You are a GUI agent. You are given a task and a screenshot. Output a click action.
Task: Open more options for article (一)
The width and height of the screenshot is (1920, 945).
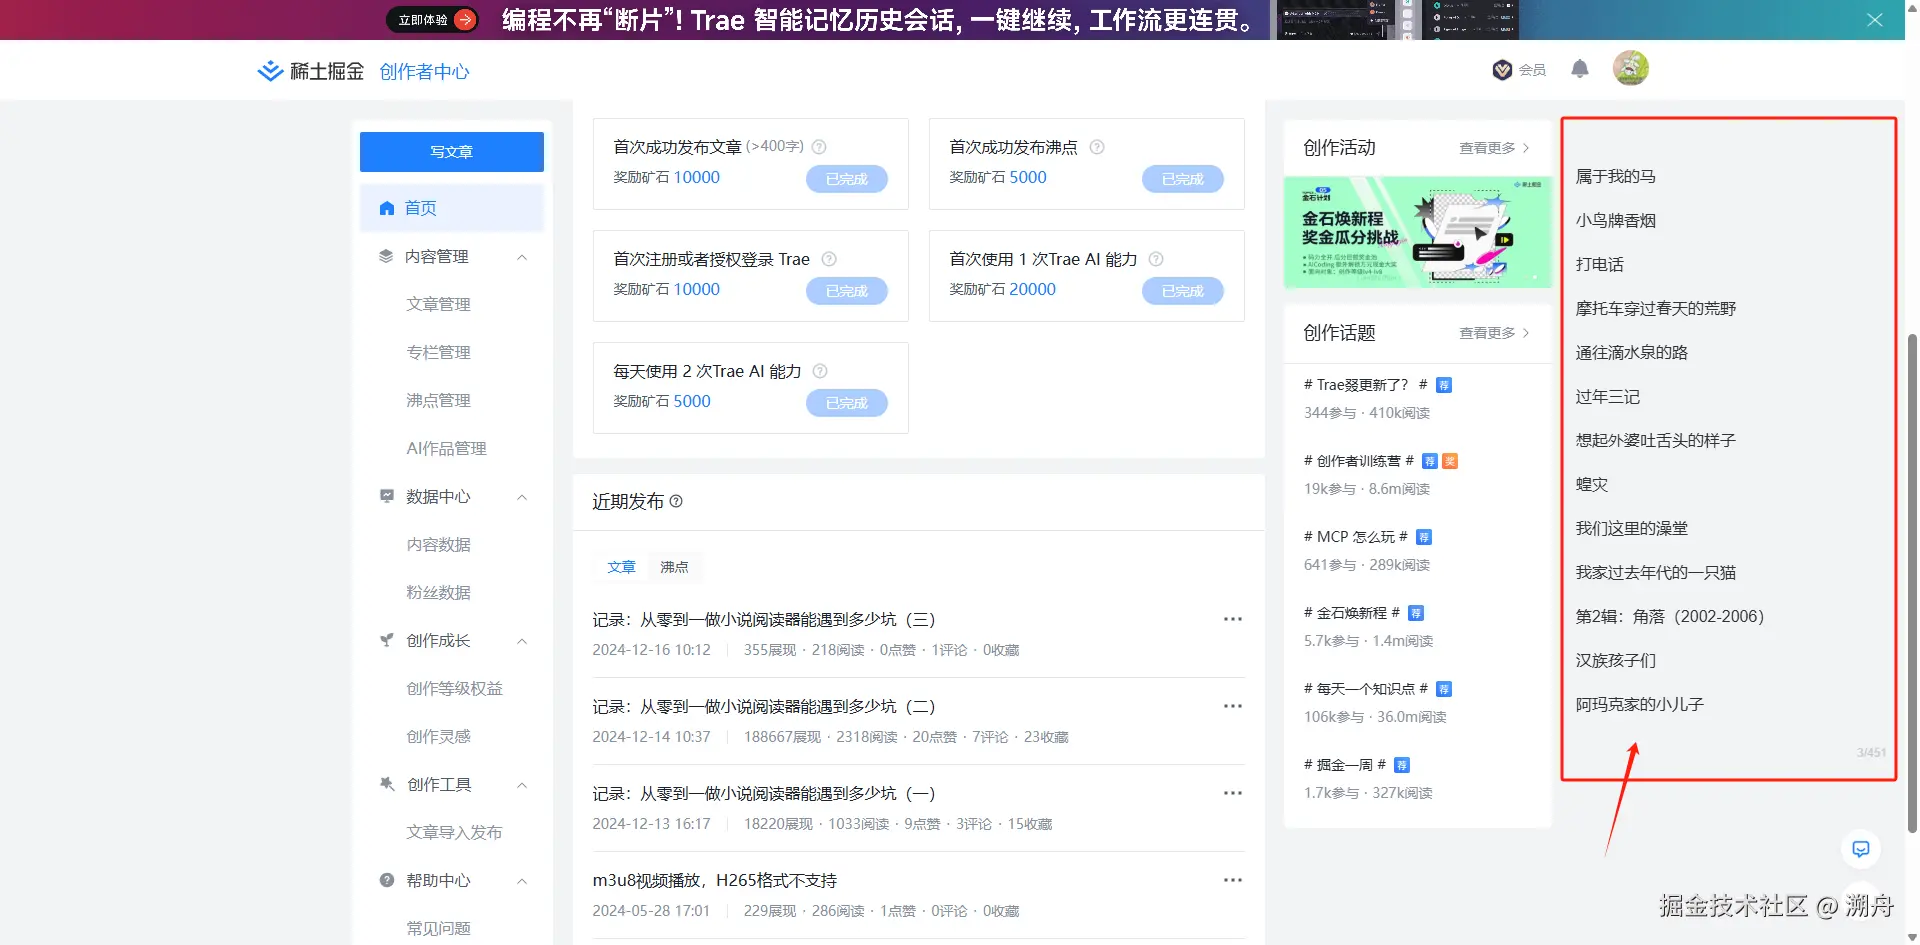tap(1233, 793)
